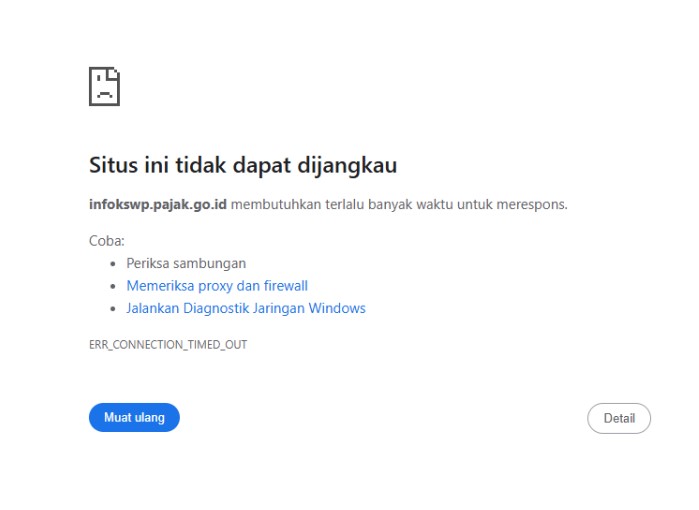The image size is (699, 510).
Task: Click the sad page error icon
Action: (x=104, y=86)
